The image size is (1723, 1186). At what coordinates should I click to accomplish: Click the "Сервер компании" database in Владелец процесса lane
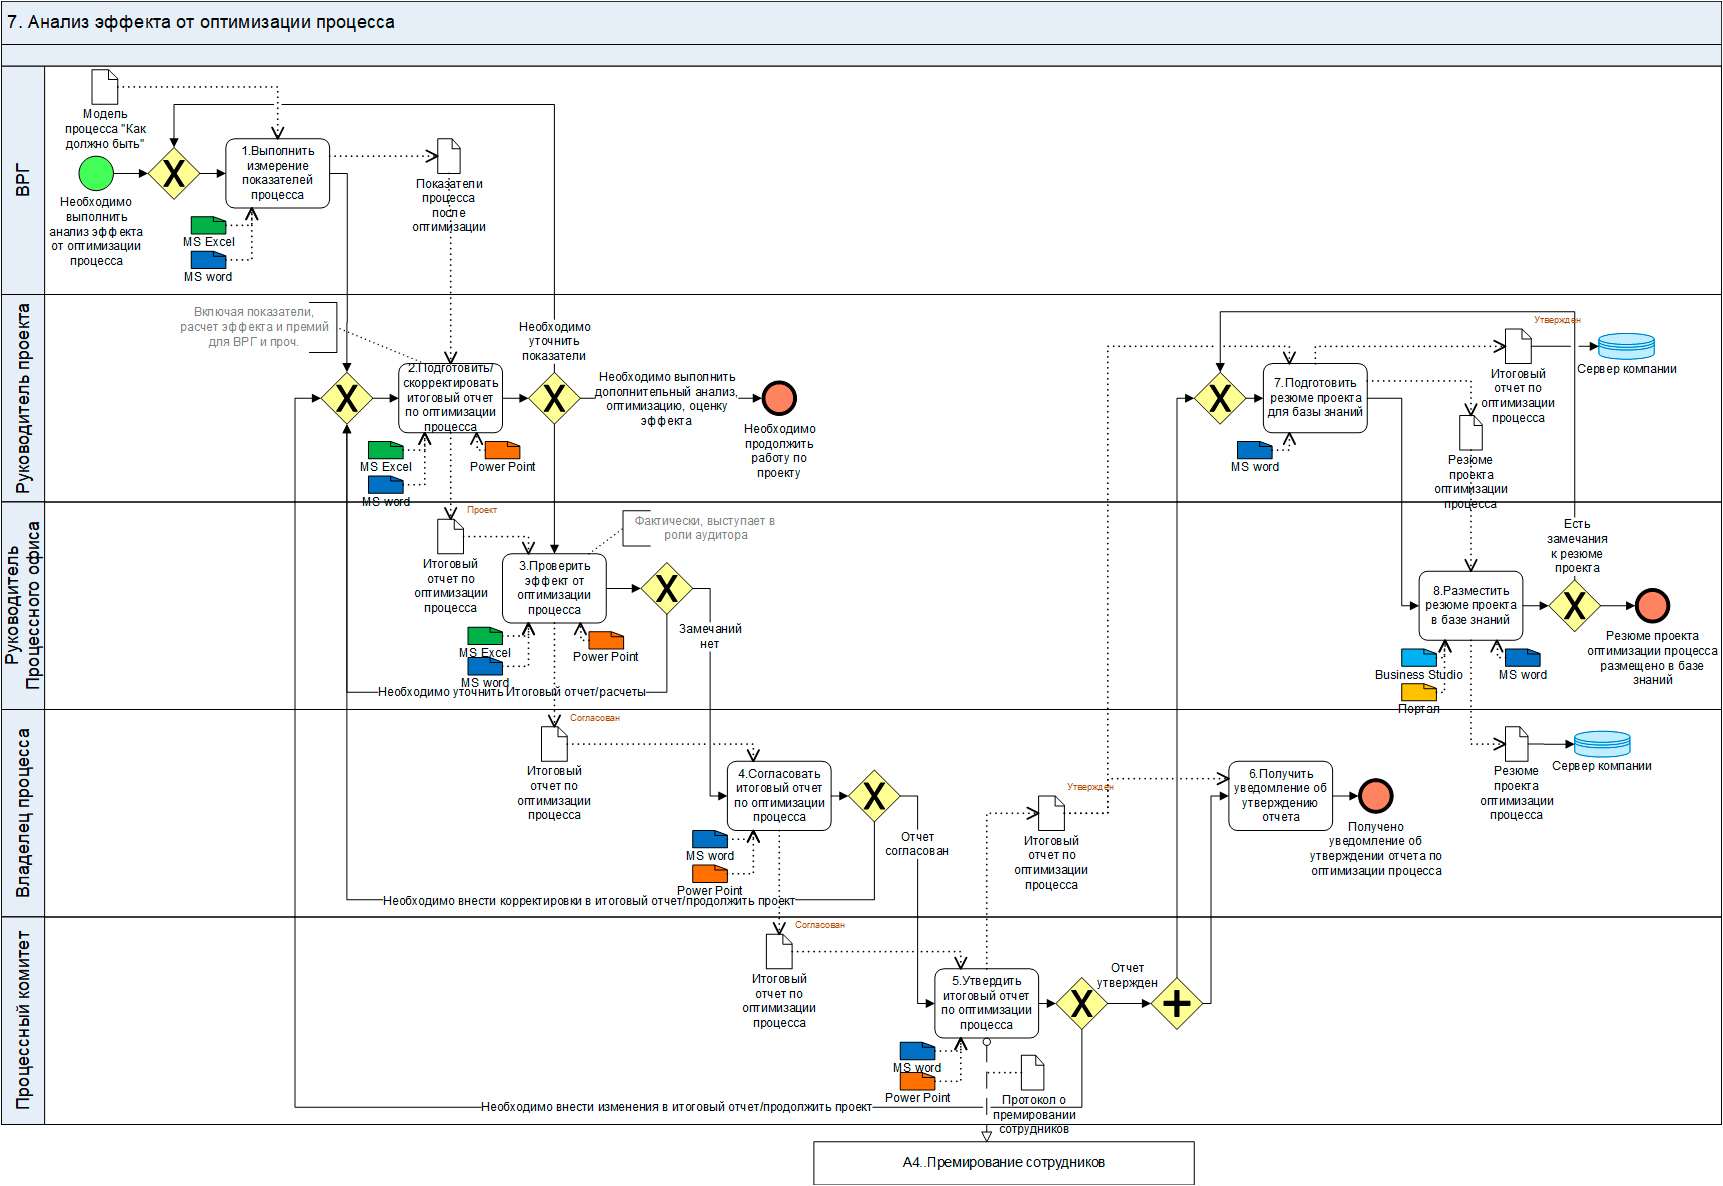(x=1601, y=743)
